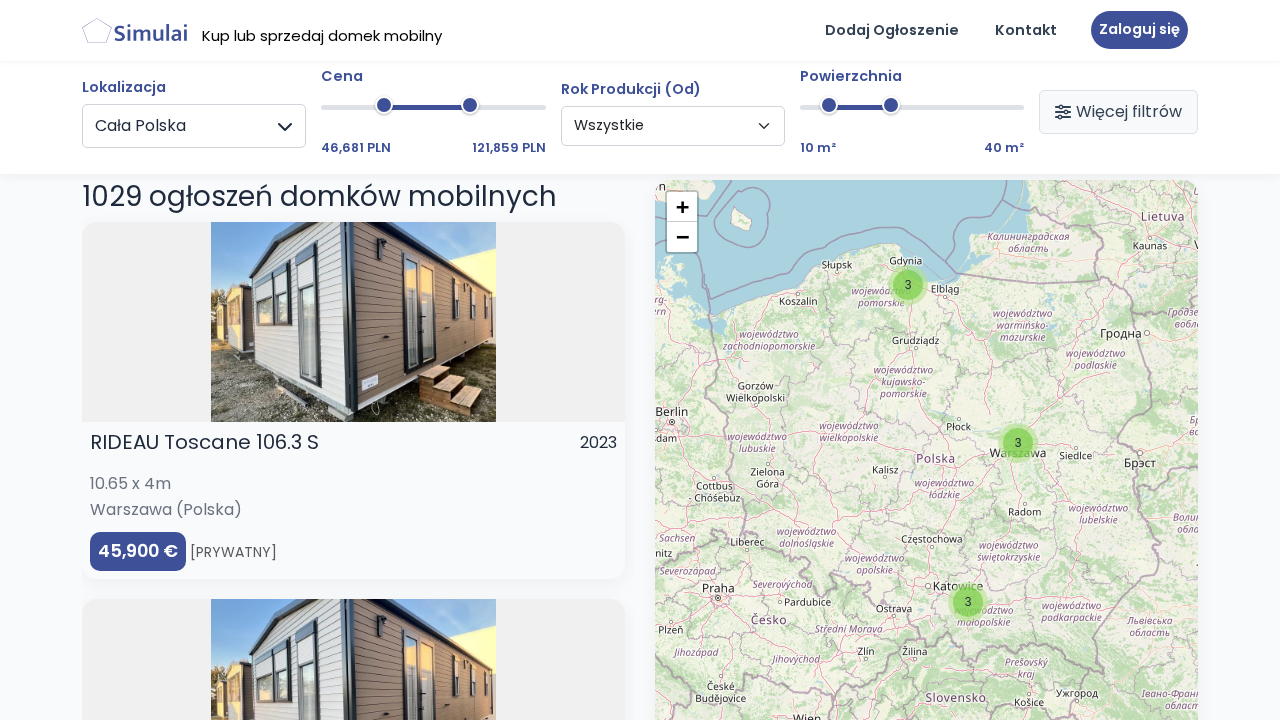The image size is (1280, 720).
Task: Go to the Kontakt page
Action: pos(1025,30)
